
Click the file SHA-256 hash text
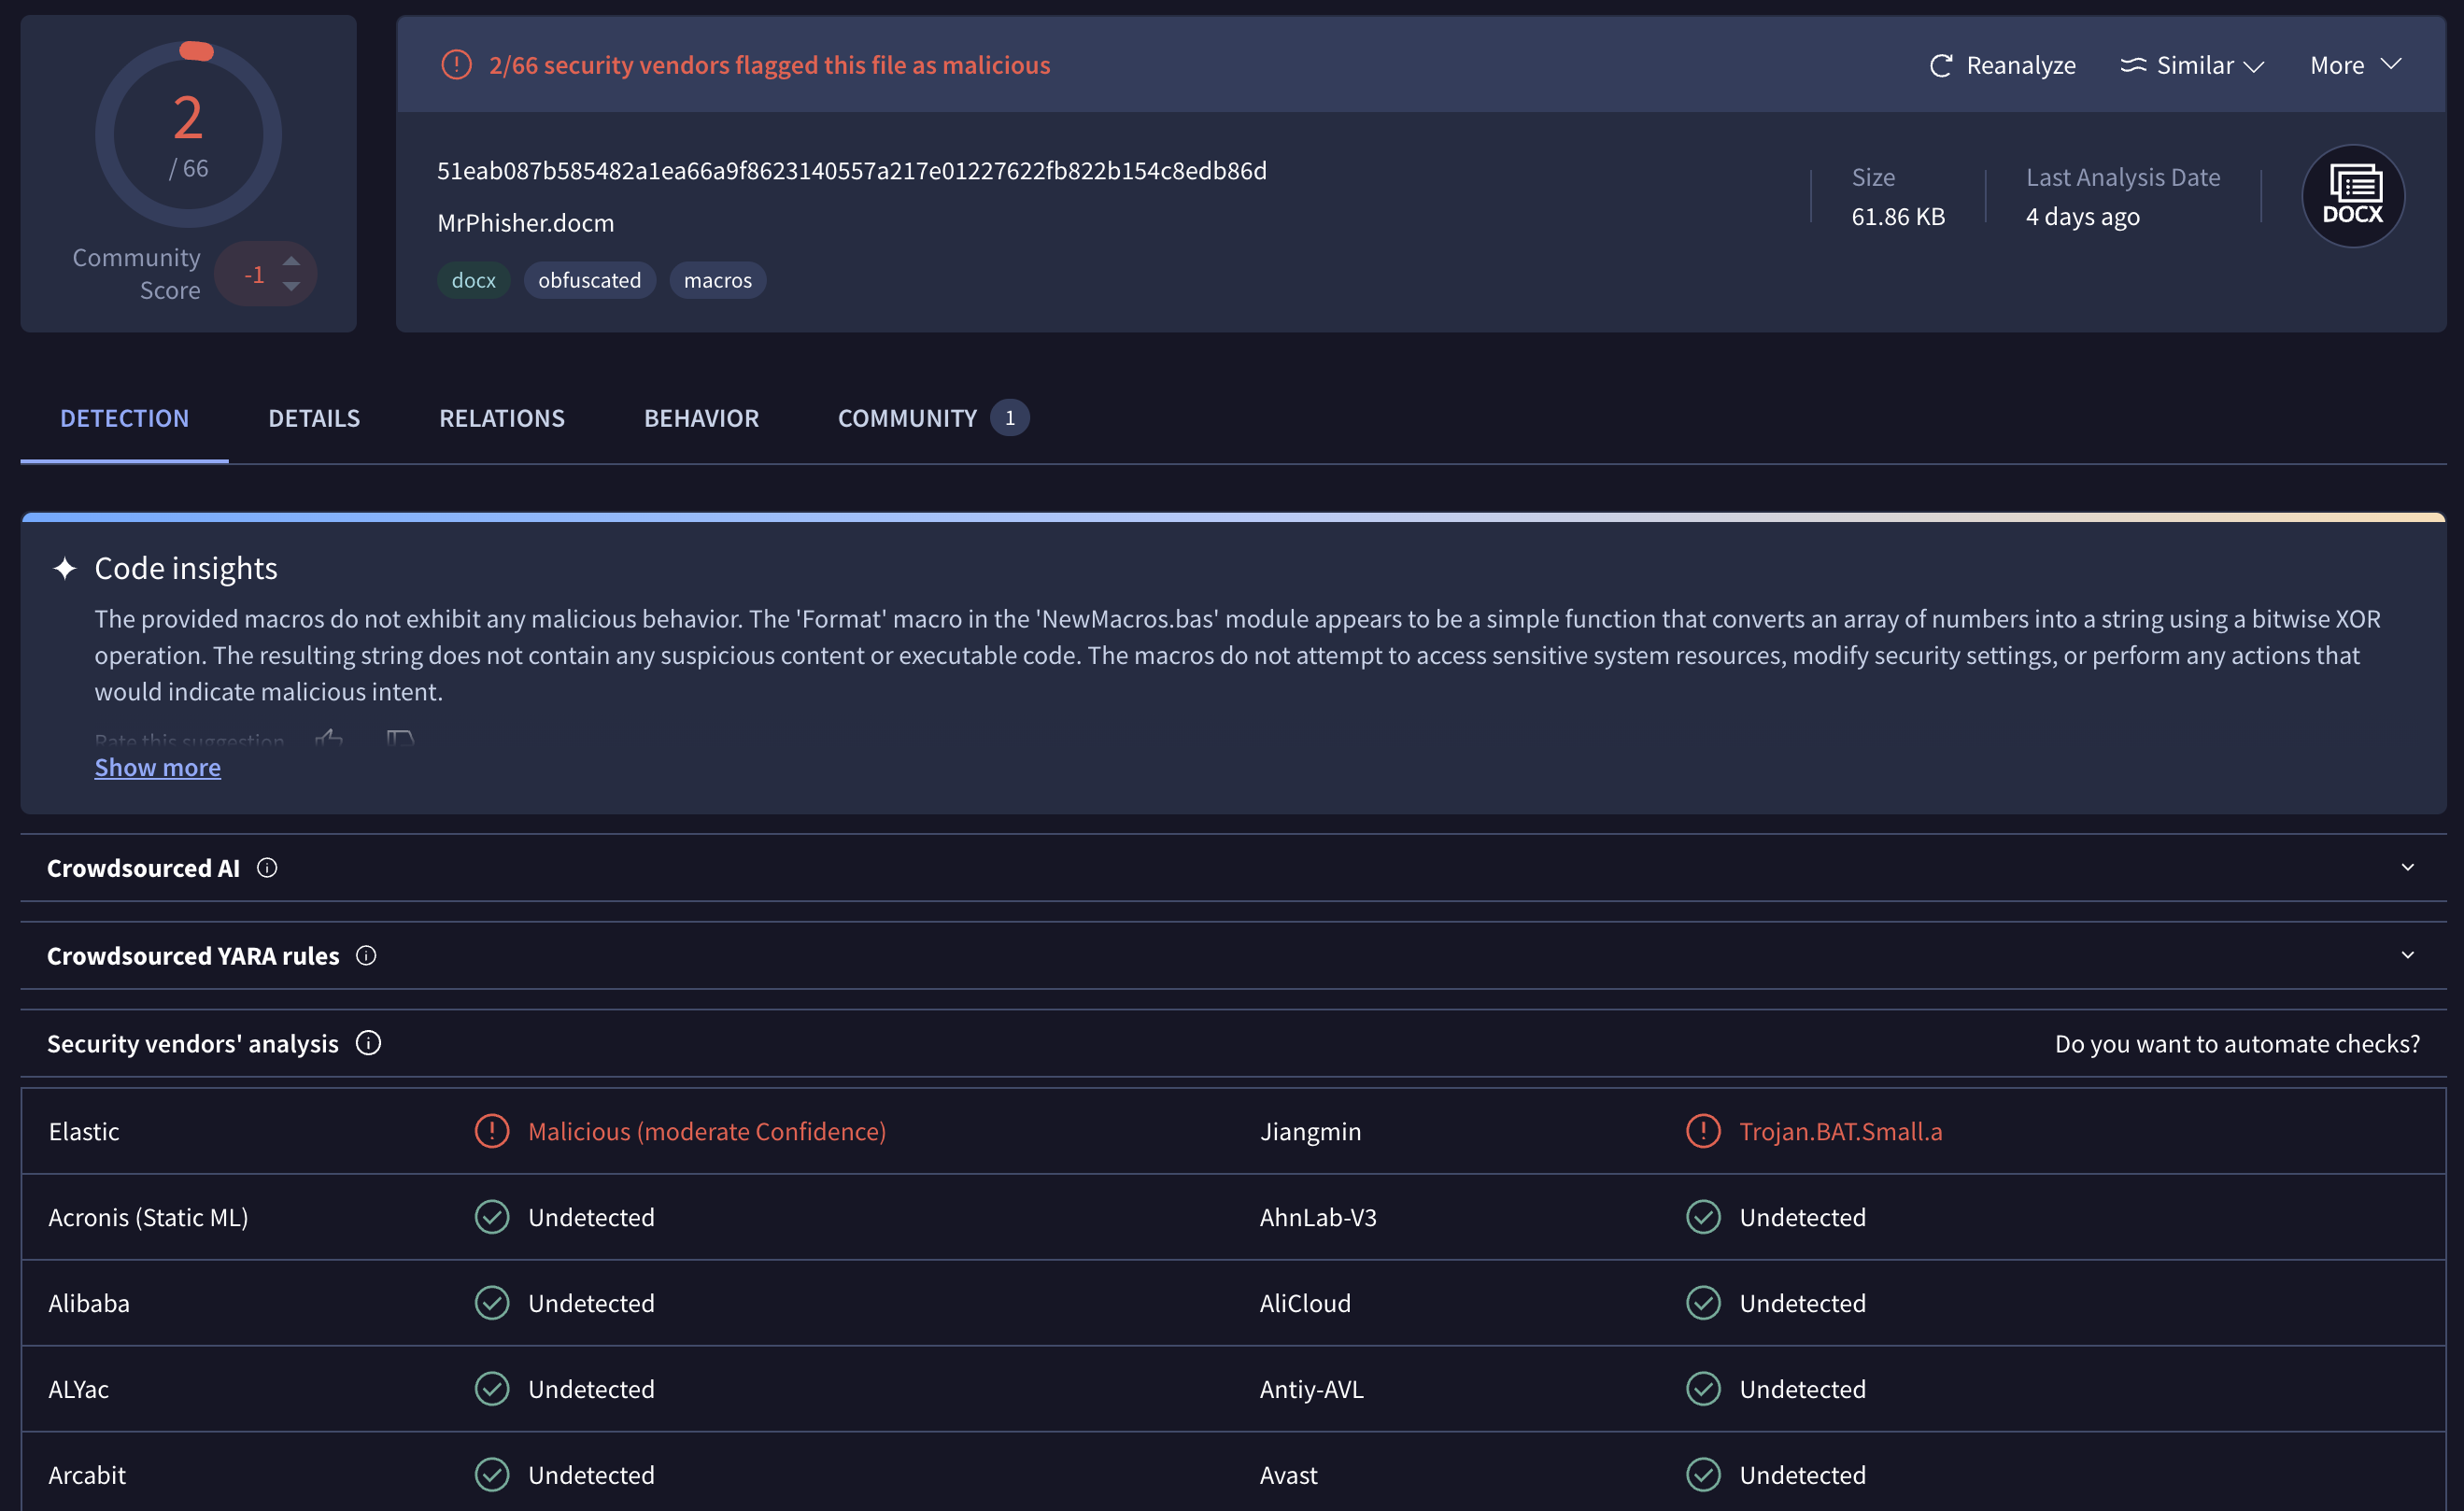pyautogui.click(x=852, y=170)
